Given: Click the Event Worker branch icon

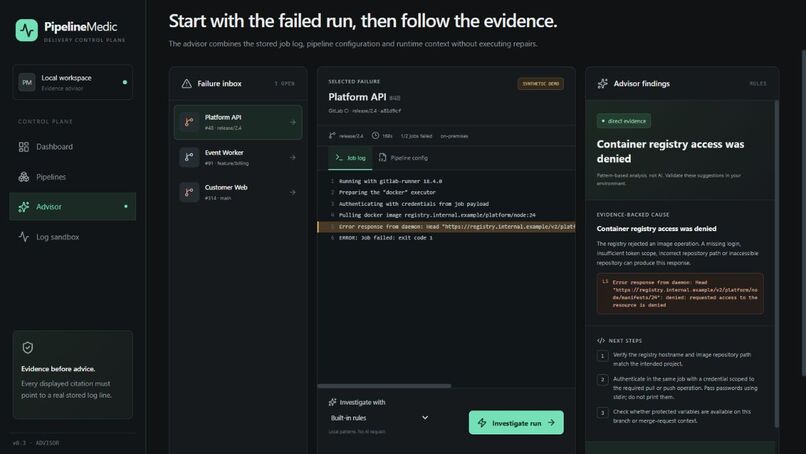Looking at the screenshot, I should pyautogui.click(x=189, y=157).
